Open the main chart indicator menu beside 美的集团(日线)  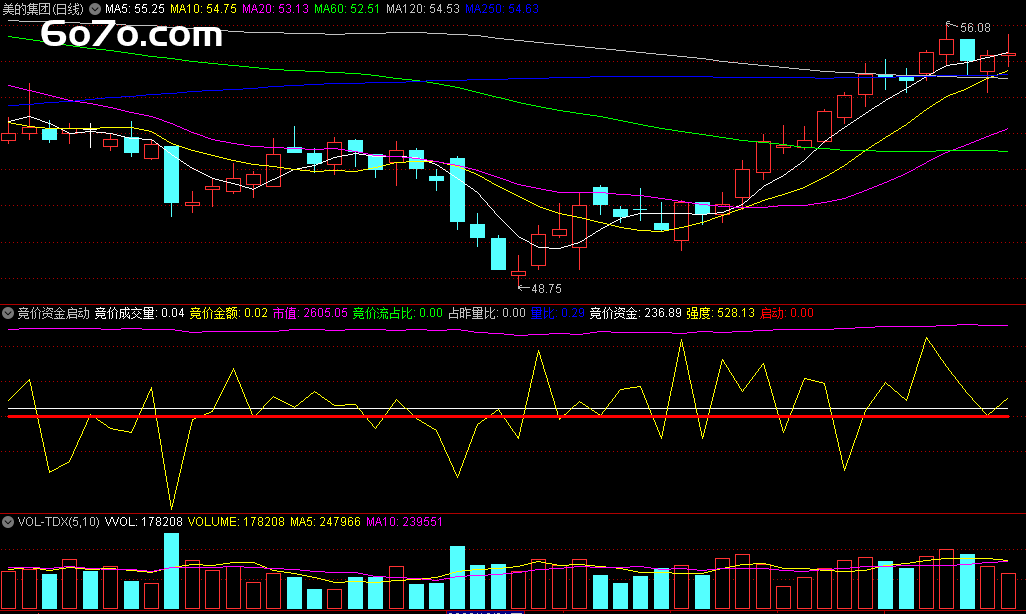tap(95, 9)
